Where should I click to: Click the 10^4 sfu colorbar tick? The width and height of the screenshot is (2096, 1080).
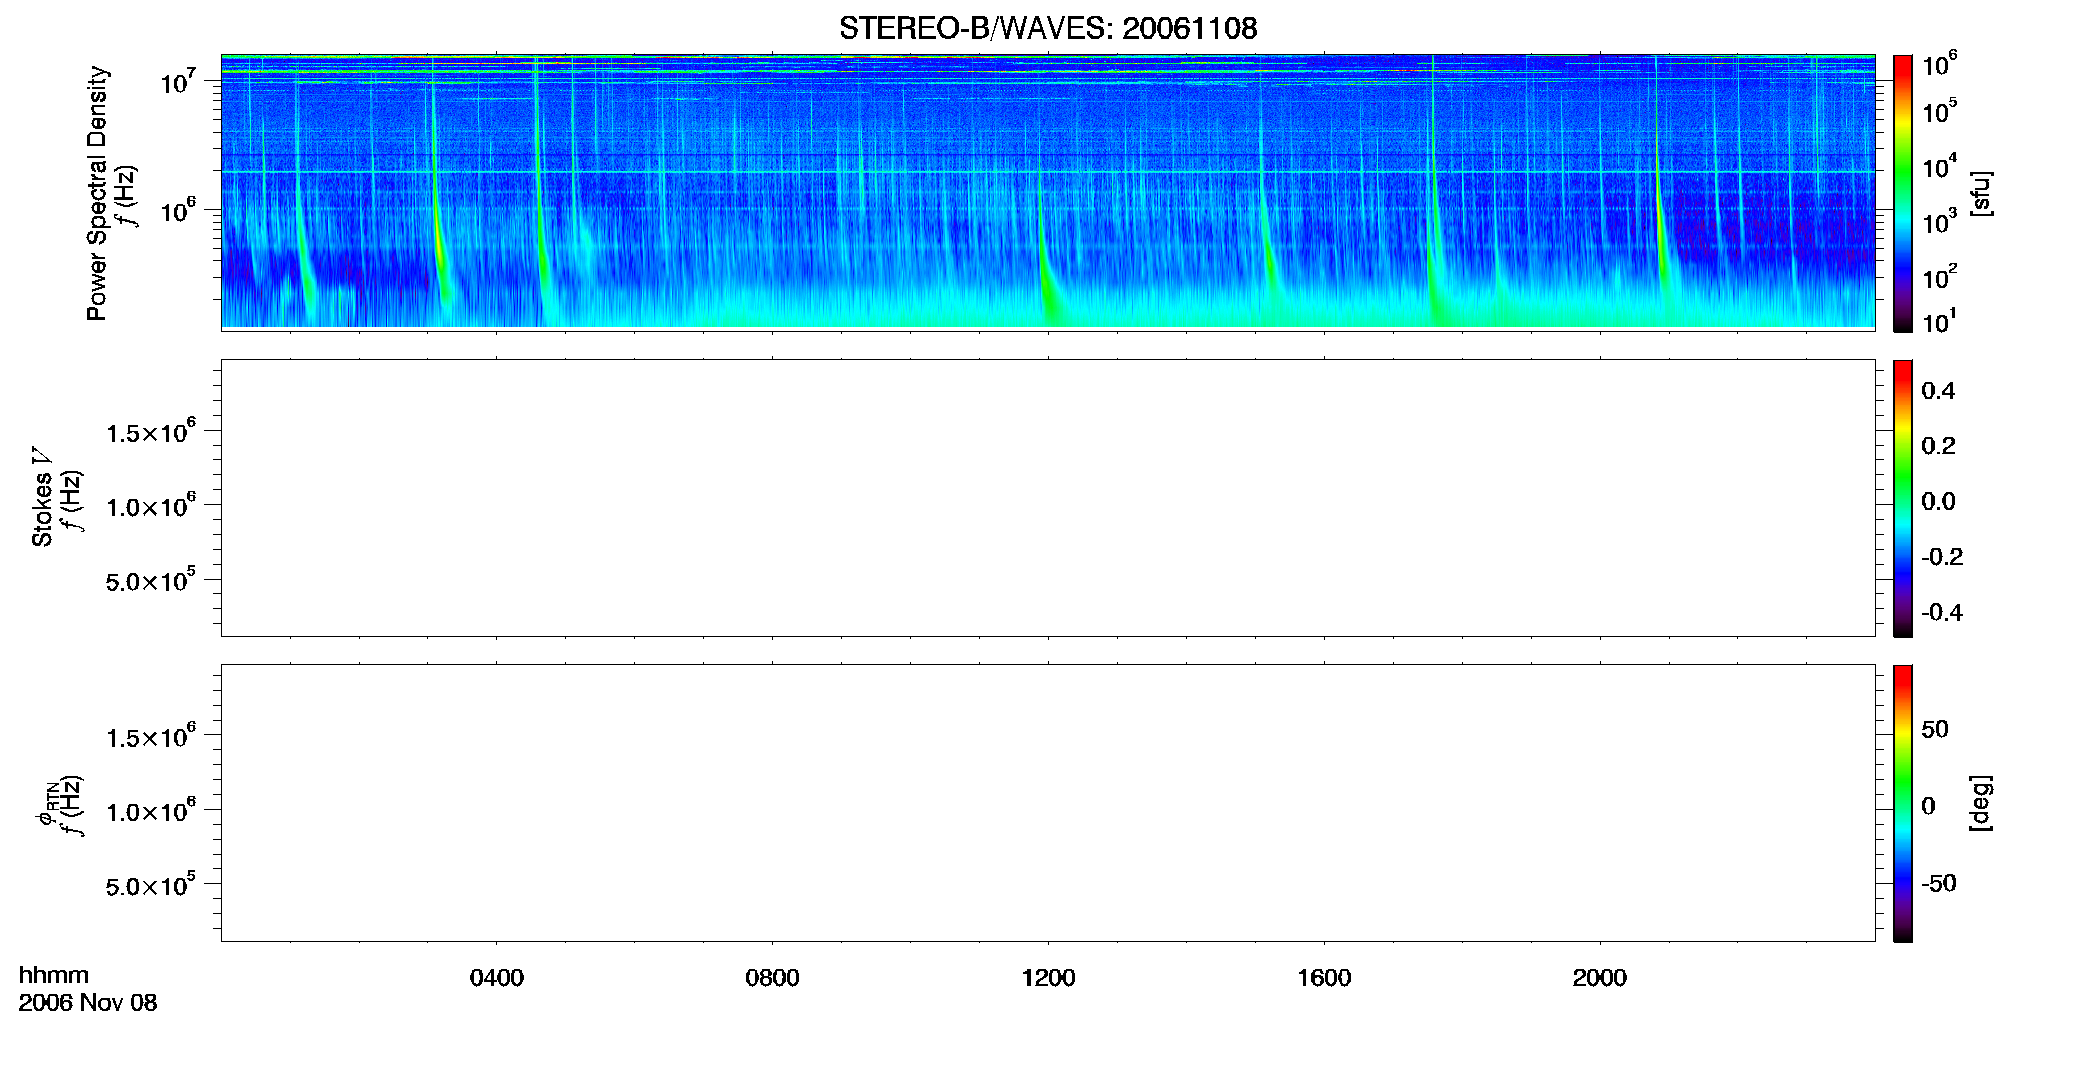(1940, 166)
